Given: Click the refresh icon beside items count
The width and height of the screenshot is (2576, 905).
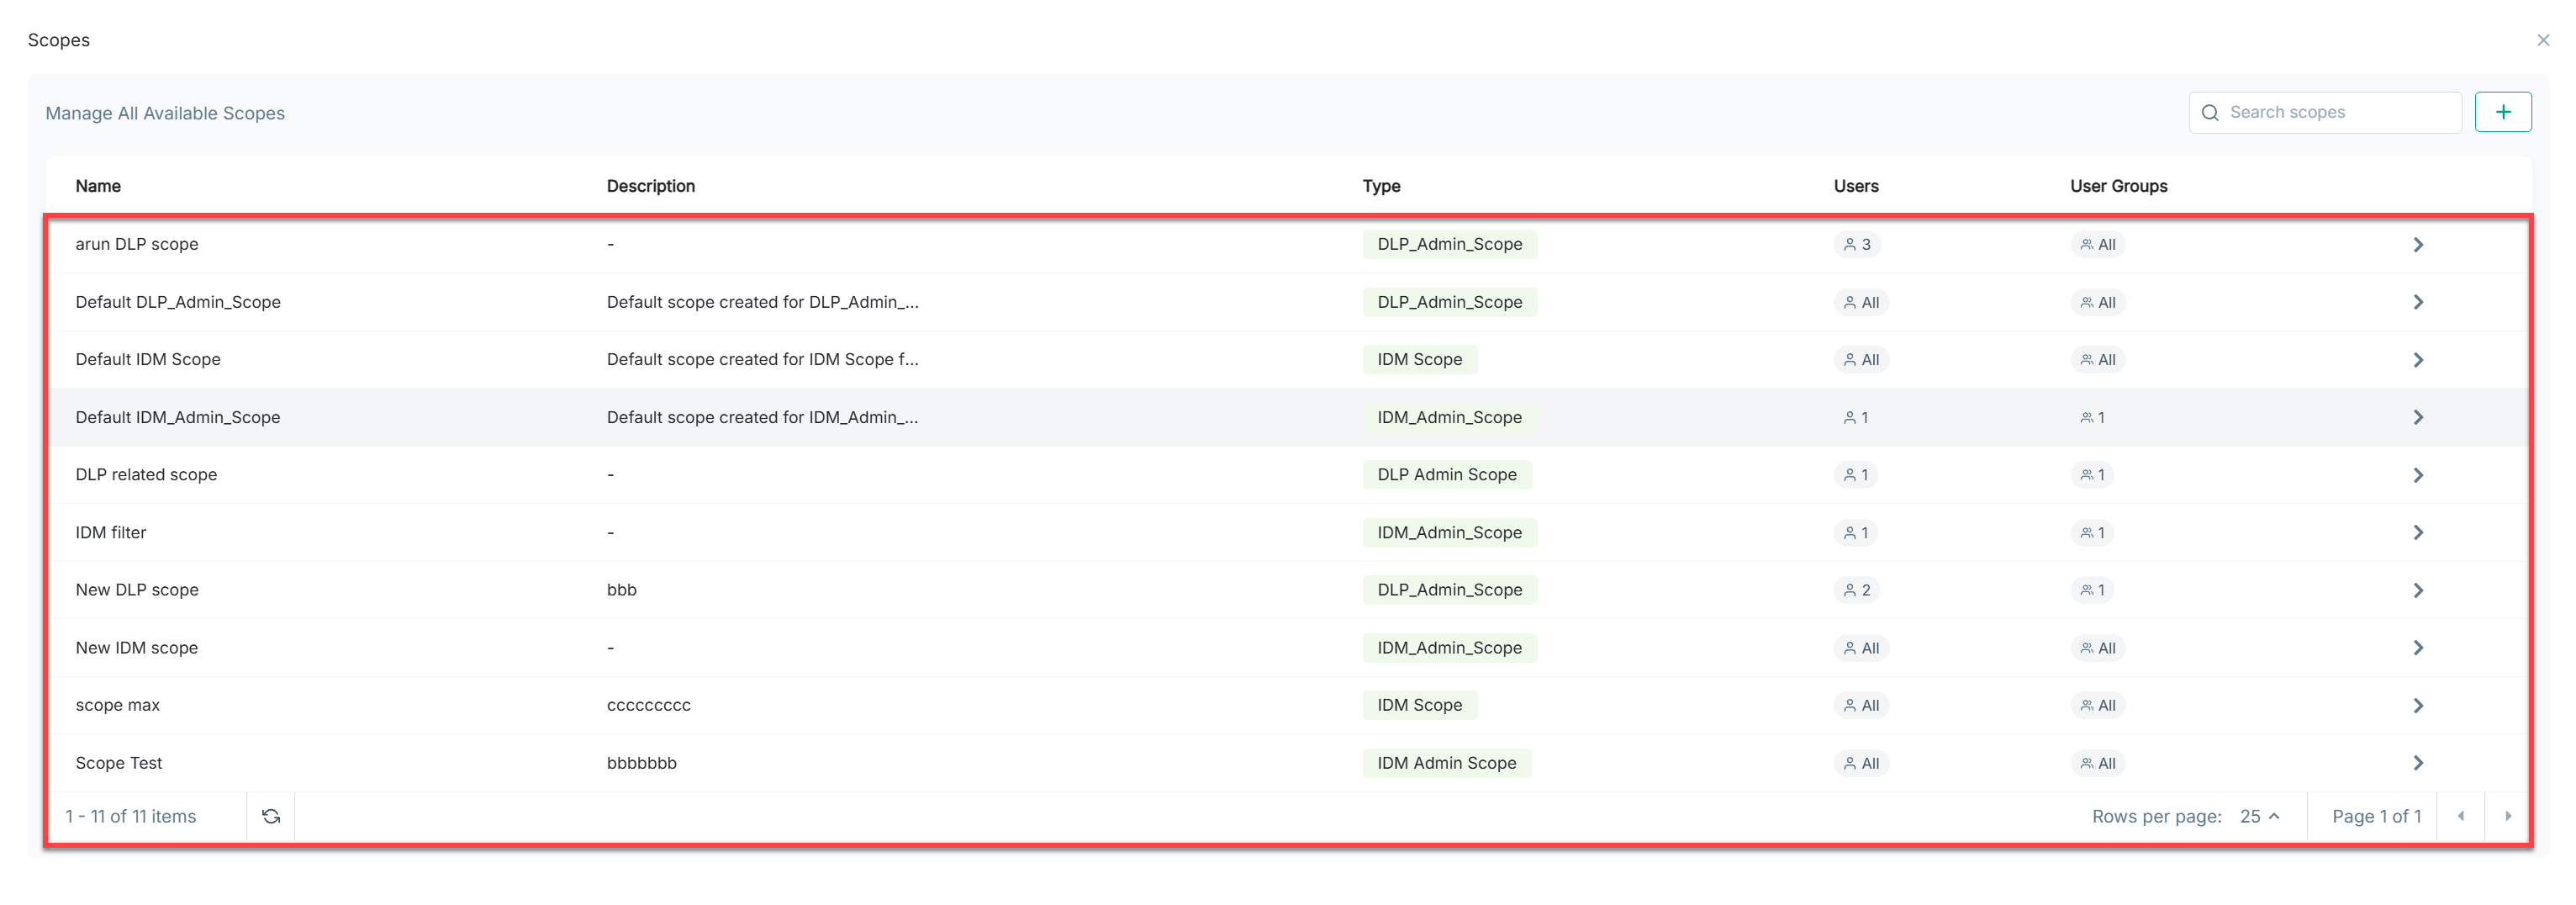Looking at the screenshot, I should [270, 816].
